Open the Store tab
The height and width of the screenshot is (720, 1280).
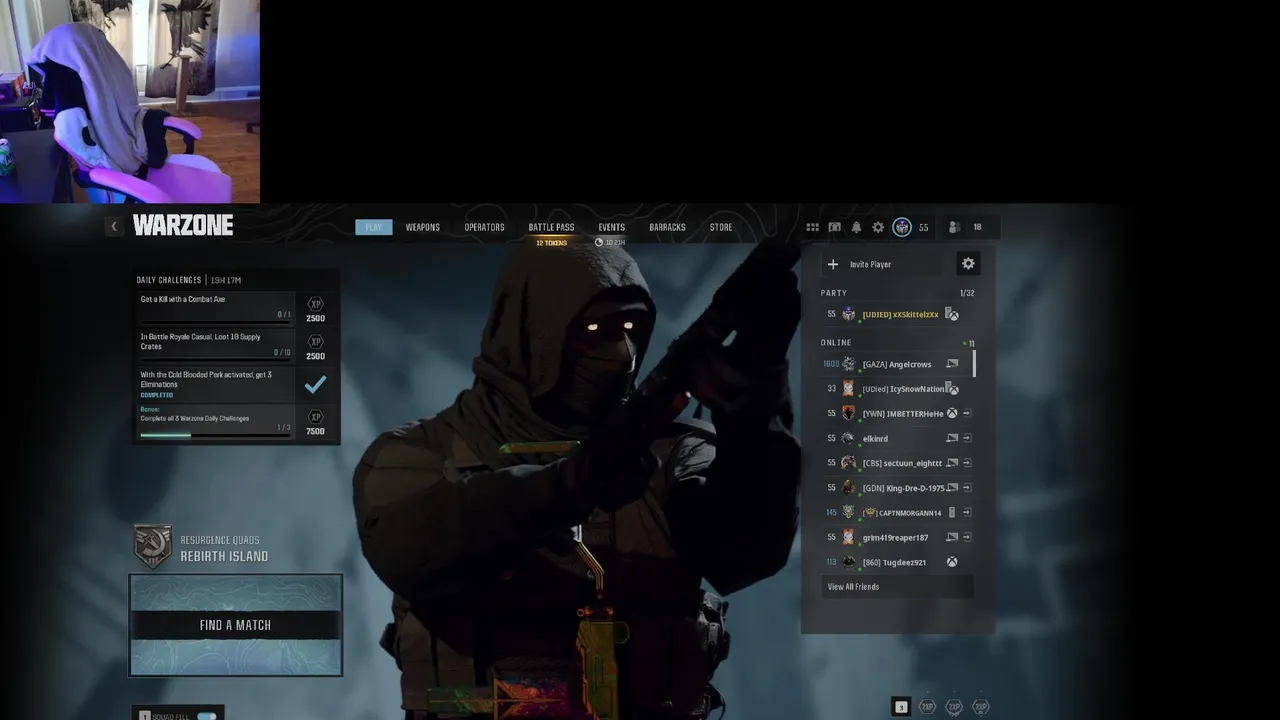721,227
